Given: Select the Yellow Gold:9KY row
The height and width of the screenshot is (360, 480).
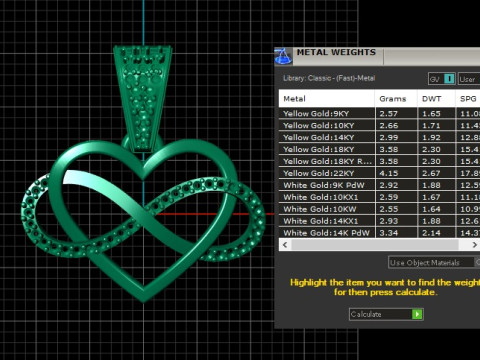Looking at the screenshot, I should [379, 113].
